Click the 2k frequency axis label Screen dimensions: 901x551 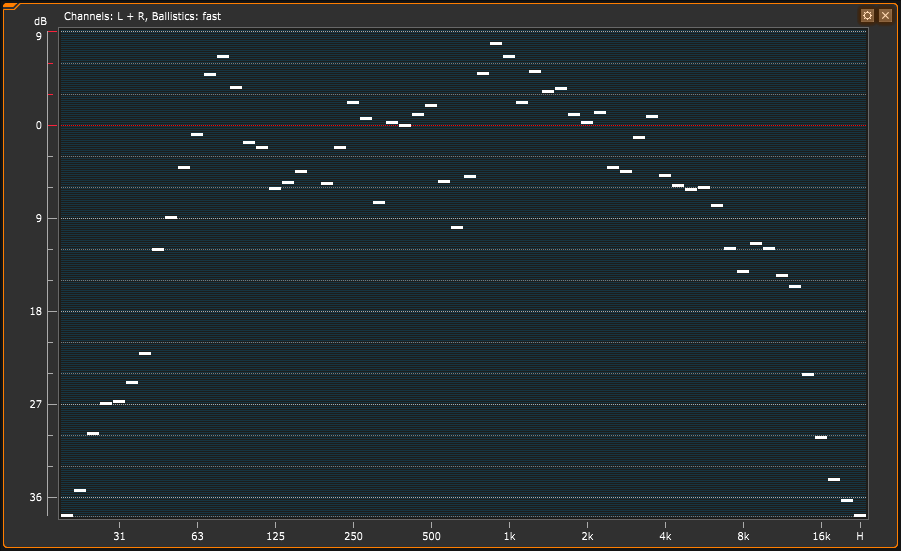click(x=587, y=537)
